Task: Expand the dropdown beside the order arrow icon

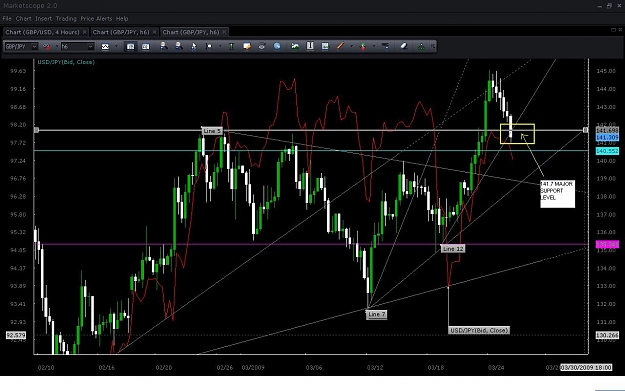Action: point(374,46)
